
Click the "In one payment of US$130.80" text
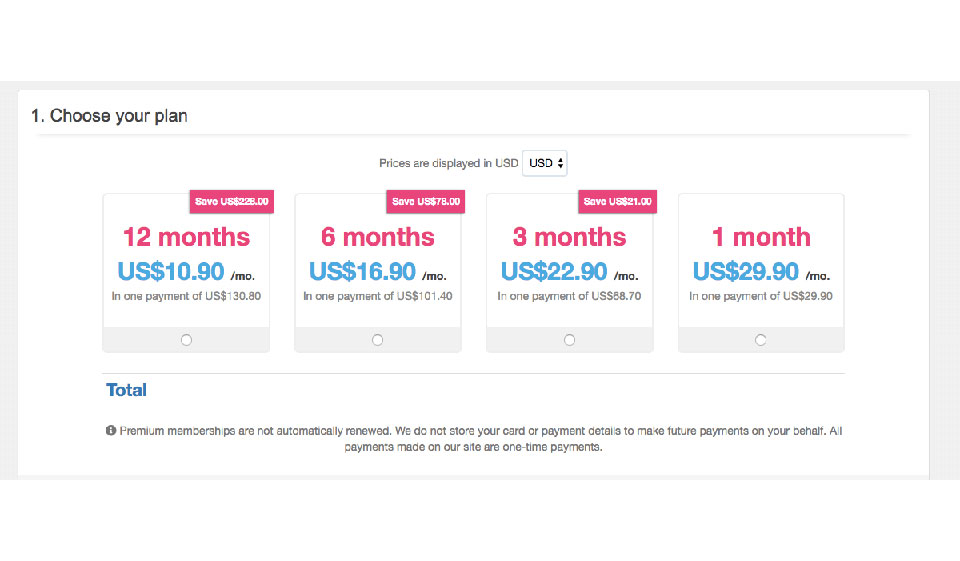point(186,296)
